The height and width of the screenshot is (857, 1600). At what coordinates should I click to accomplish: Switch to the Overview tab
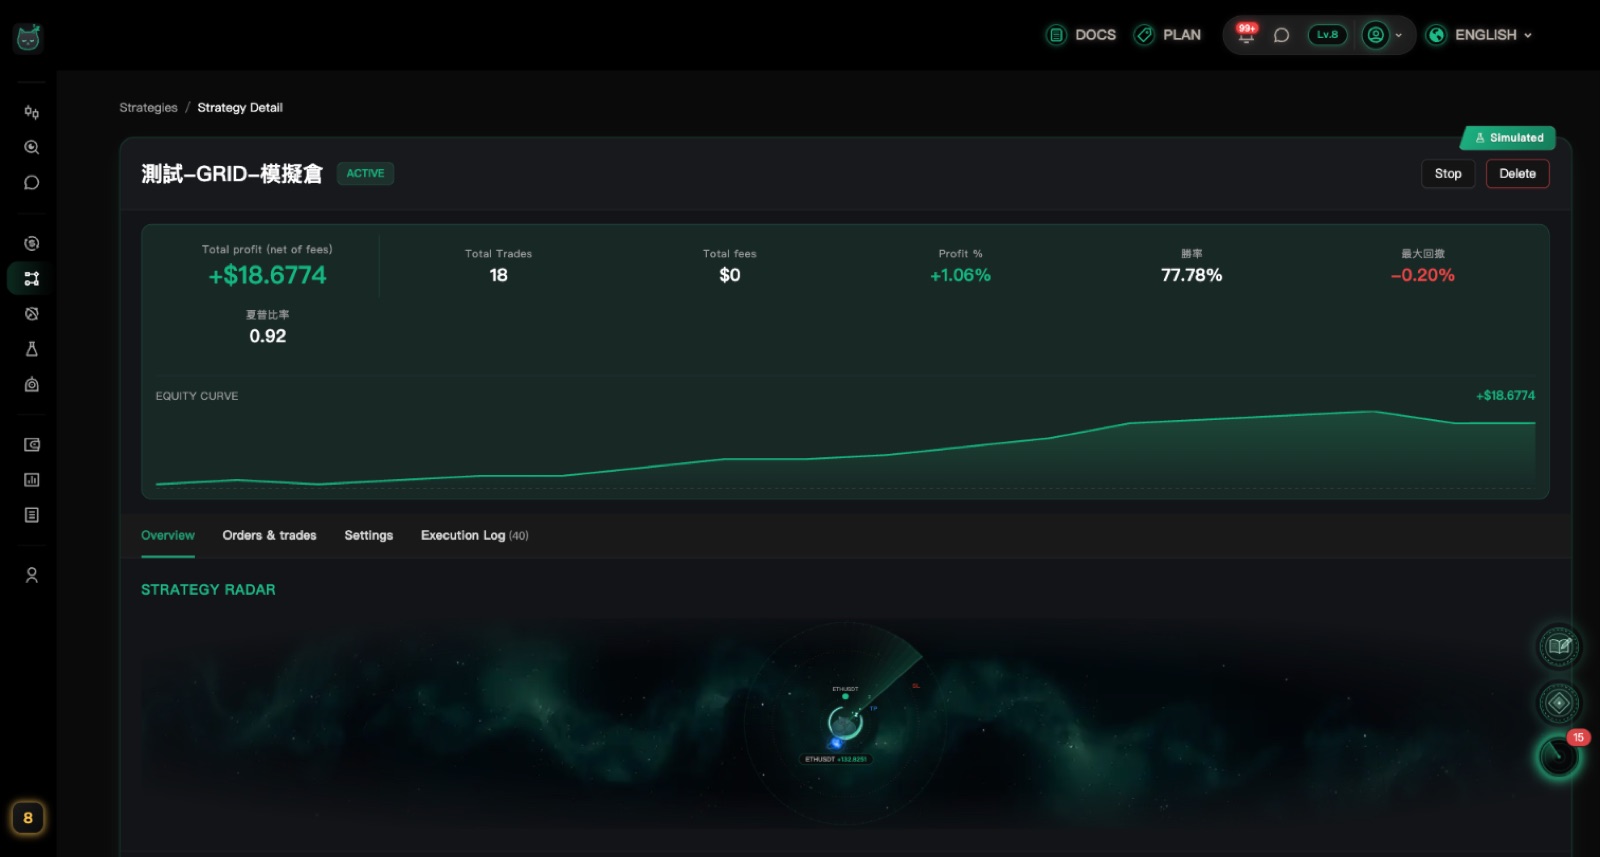(x=168, y=536)
